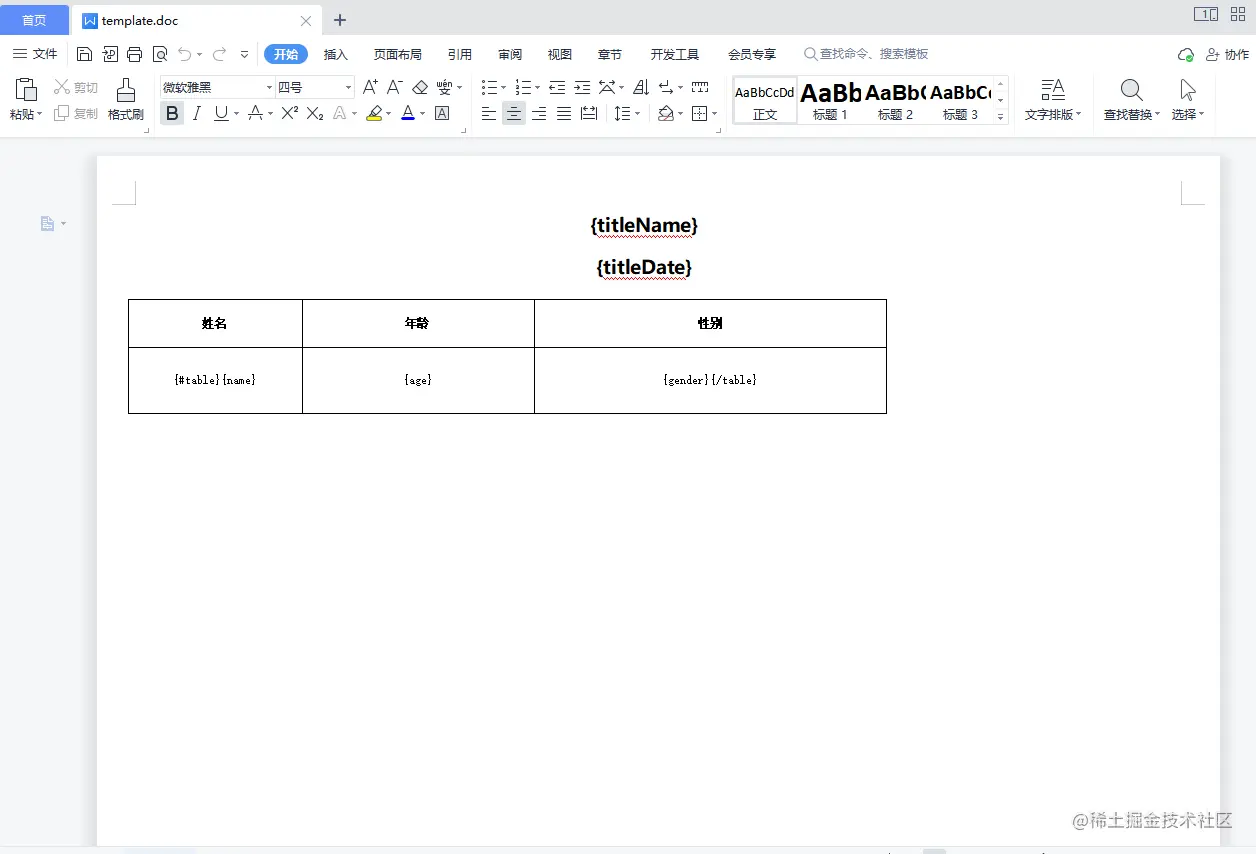Image resolution: width=1256 pixels, height=854 pixels.
Task: Click the paragraph shading paint bucket
Action: point(666,114)
